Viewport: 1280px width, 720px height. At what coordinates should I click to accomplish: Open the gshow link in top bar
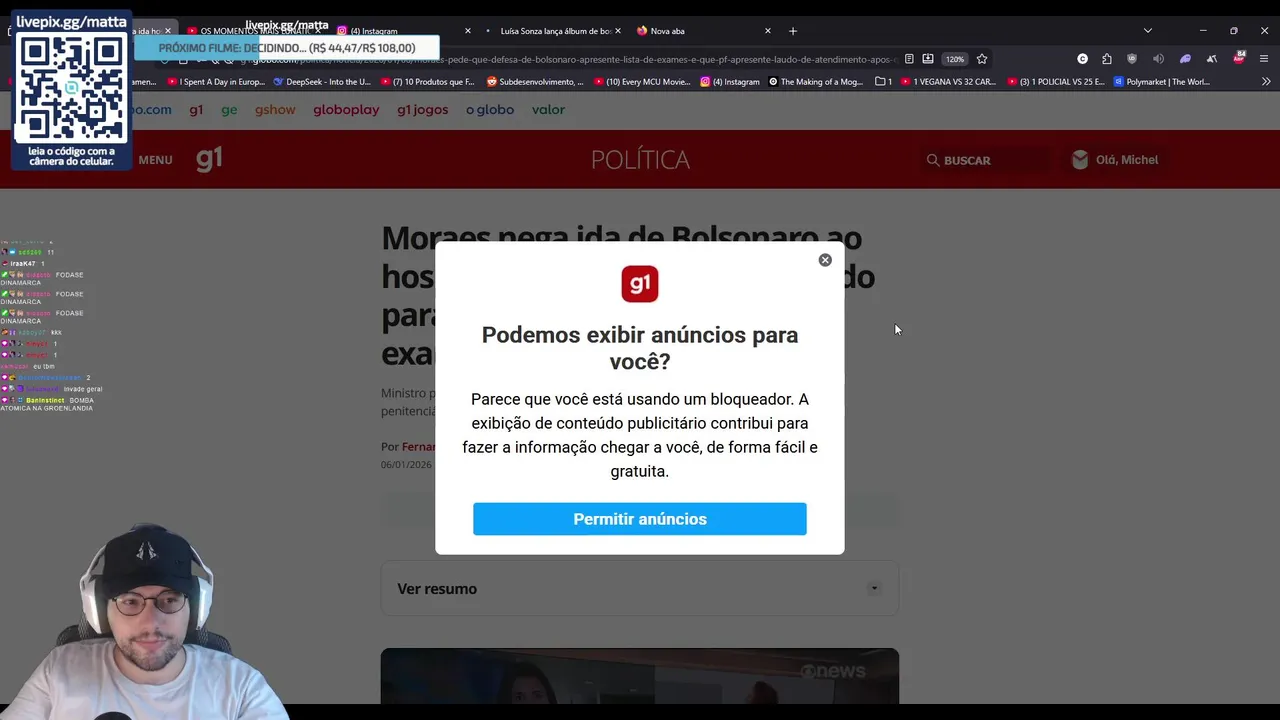(275, 110)
